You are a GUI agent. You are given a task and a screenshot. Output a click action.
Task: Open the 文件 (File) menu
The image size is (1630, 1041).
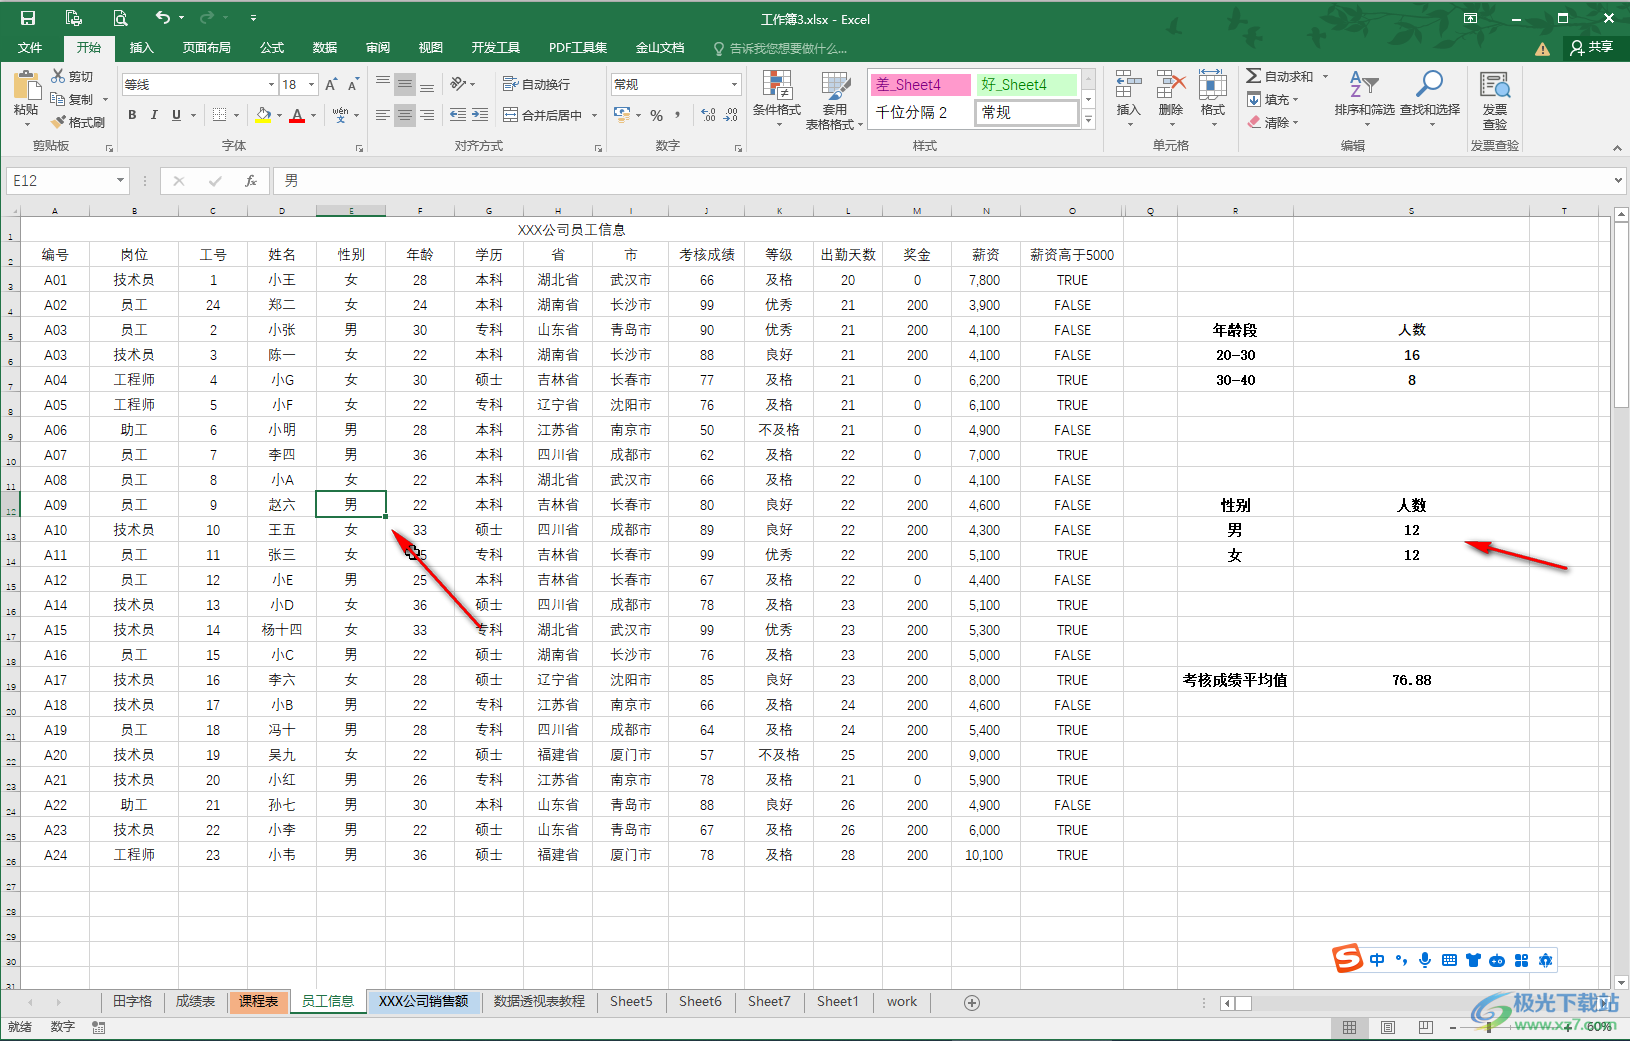[x=30, y=47]
